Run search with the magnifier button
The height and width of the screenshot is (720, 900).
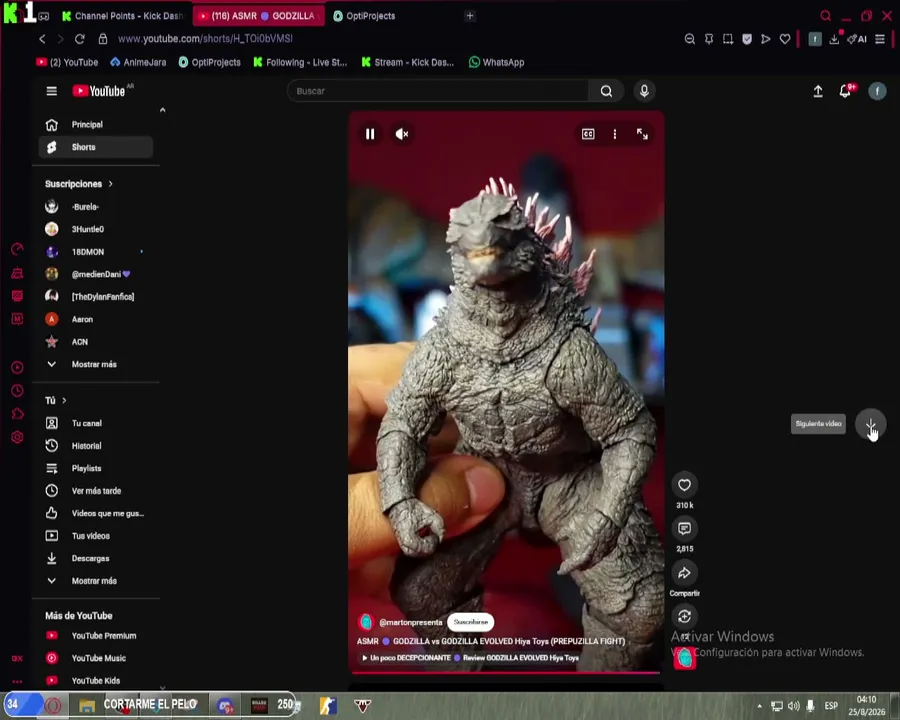tap(606, 91)
